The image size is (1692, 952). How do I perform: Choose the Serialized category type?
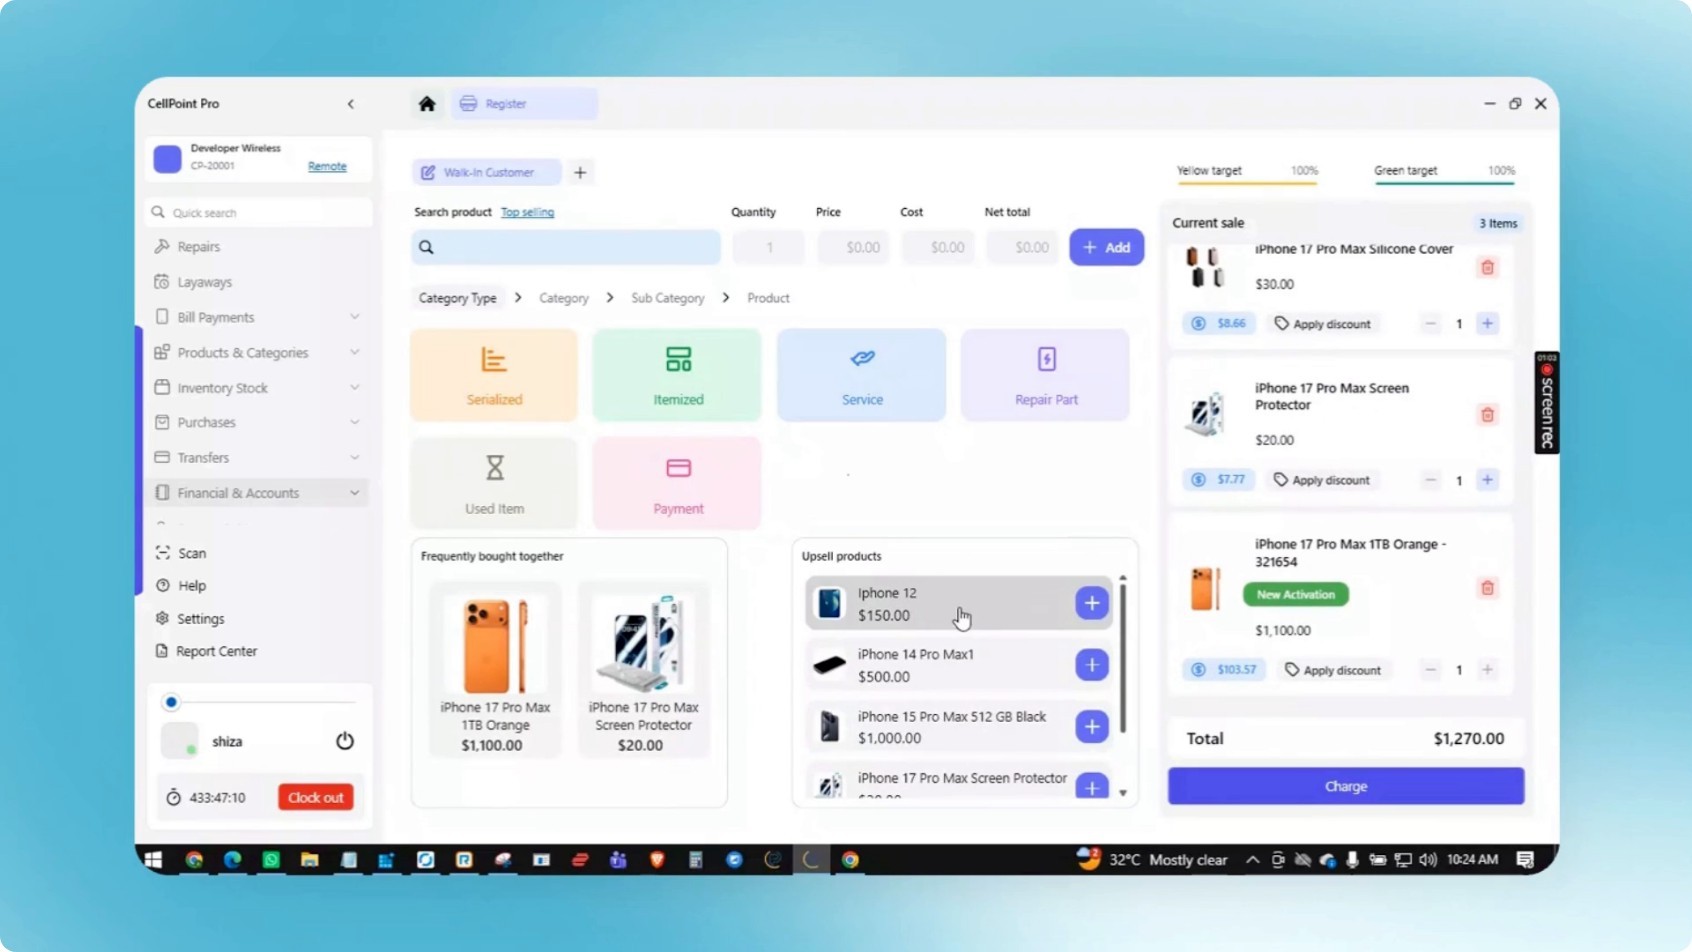[x=494, y=375]
